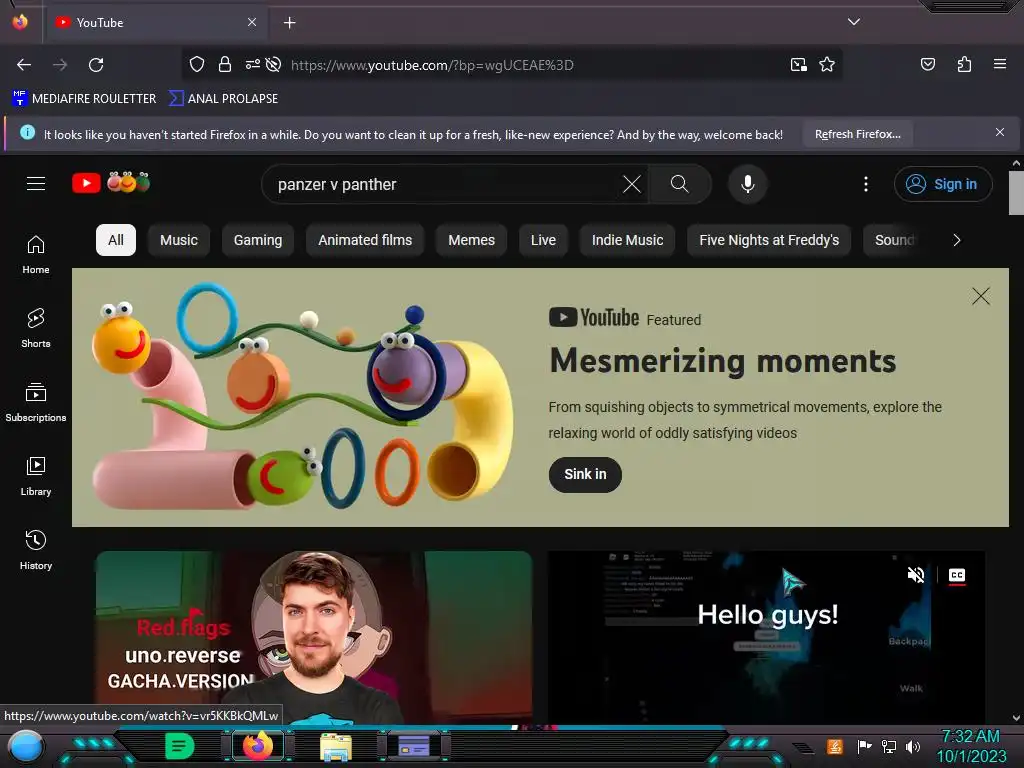Select the All filter chip
Screen dimensions: 1024x768
tap(116, 240)
